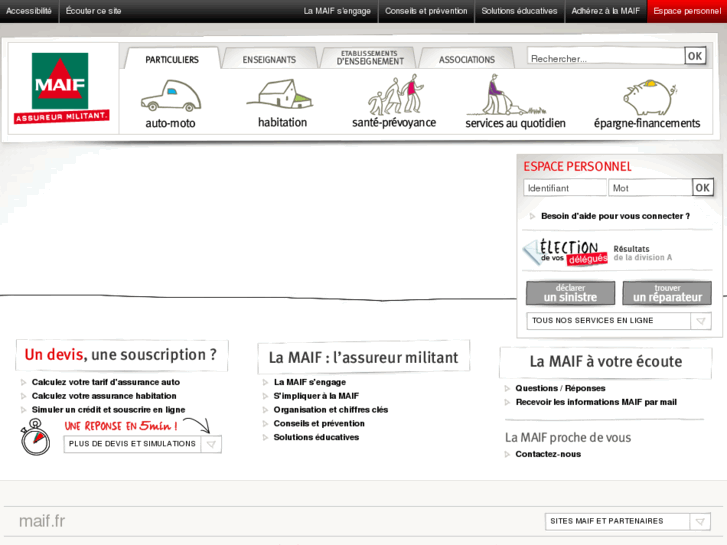Viewport: 727px width, 545px height.
Task: Click Une réponse en 5min text
Action: [x=121, y=426]
